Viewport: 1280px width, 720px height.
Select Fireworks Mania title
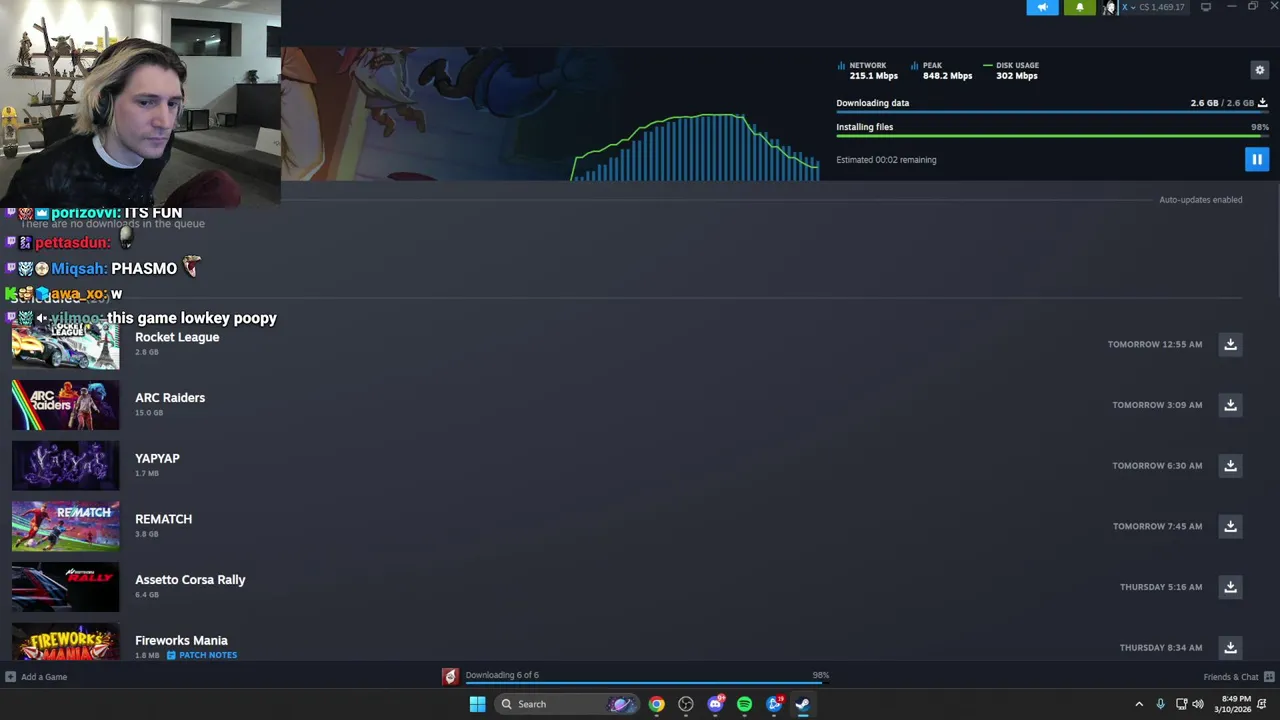coord(181,640)
